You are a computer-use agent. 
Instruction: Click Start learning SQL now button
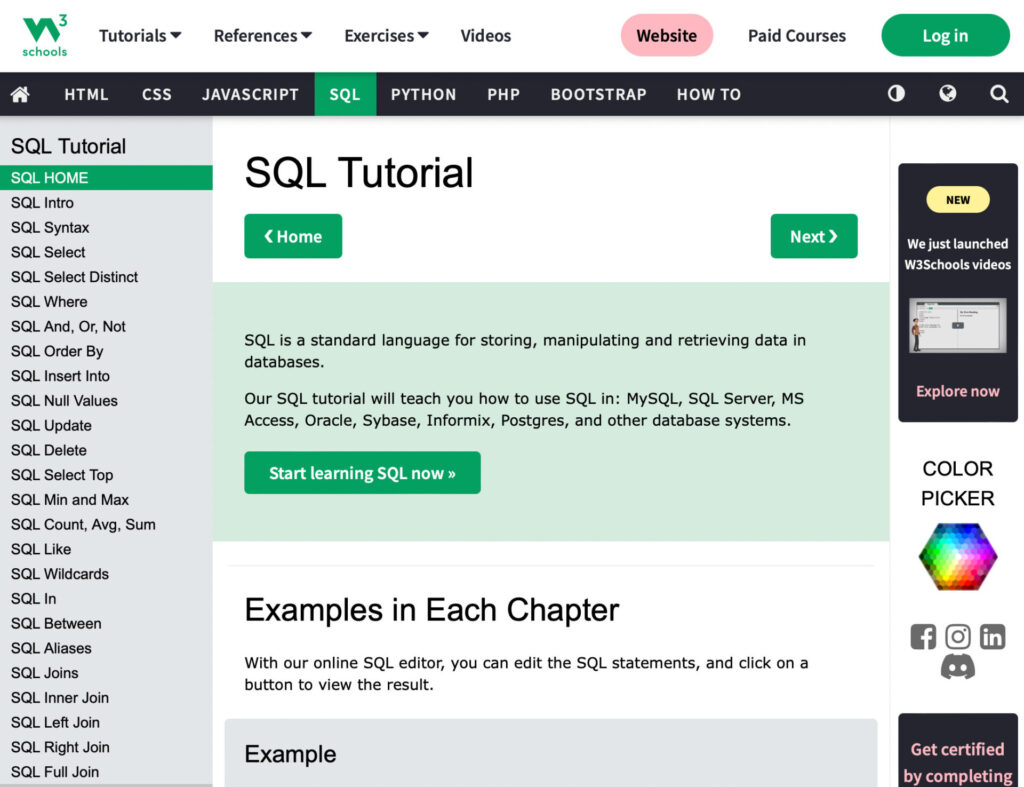tap(362, 473)
